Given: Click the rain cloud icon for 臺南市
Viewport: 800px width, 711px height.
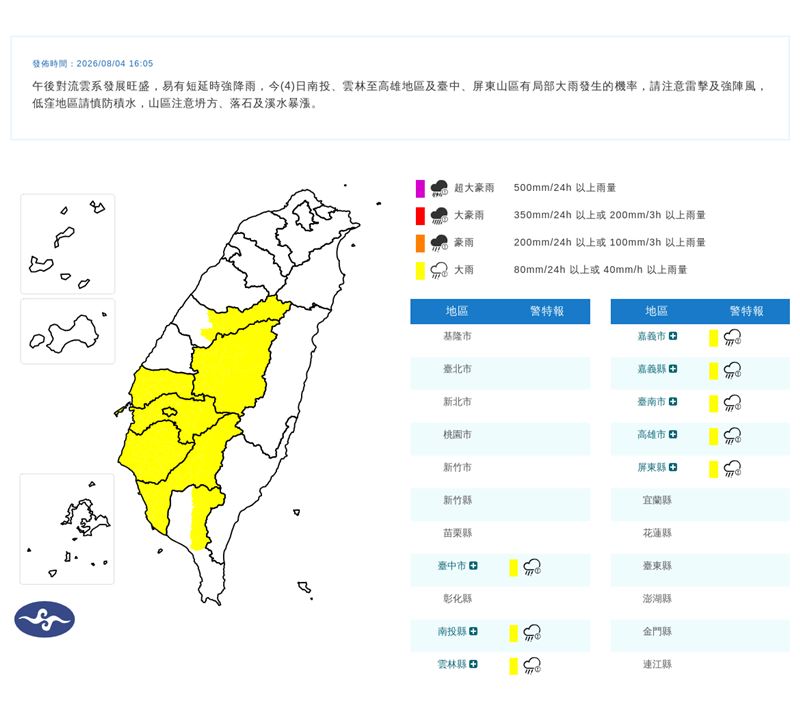Looking at the screenshot, I should pyautogui.click(x=733, y=403).
